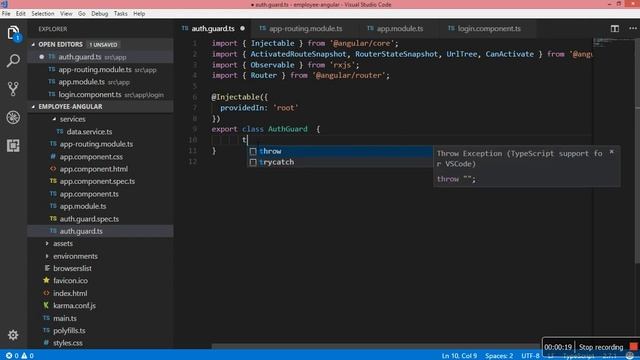Open the Edit menu
The height and width of the screenshot is (360, 640).
(x=21, y=13)
